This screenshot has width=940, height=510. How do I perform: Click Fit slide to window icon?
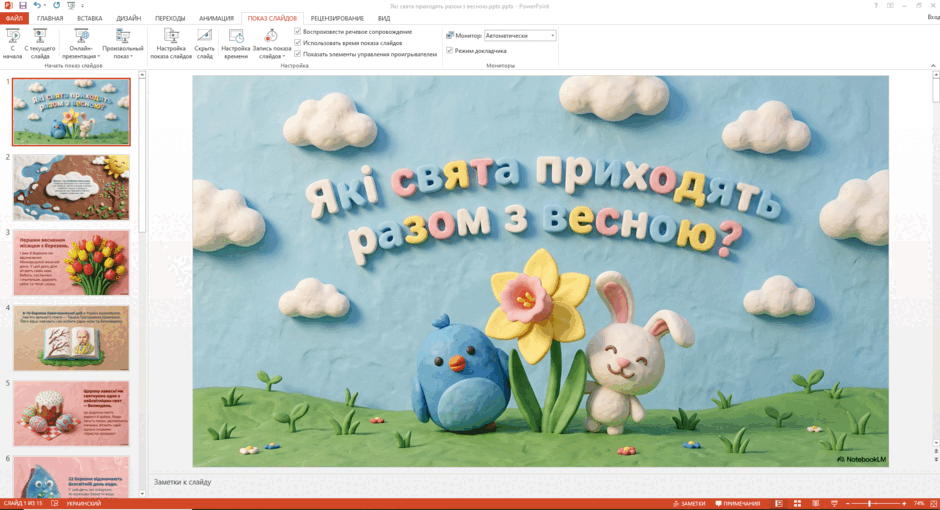[932, 504]
